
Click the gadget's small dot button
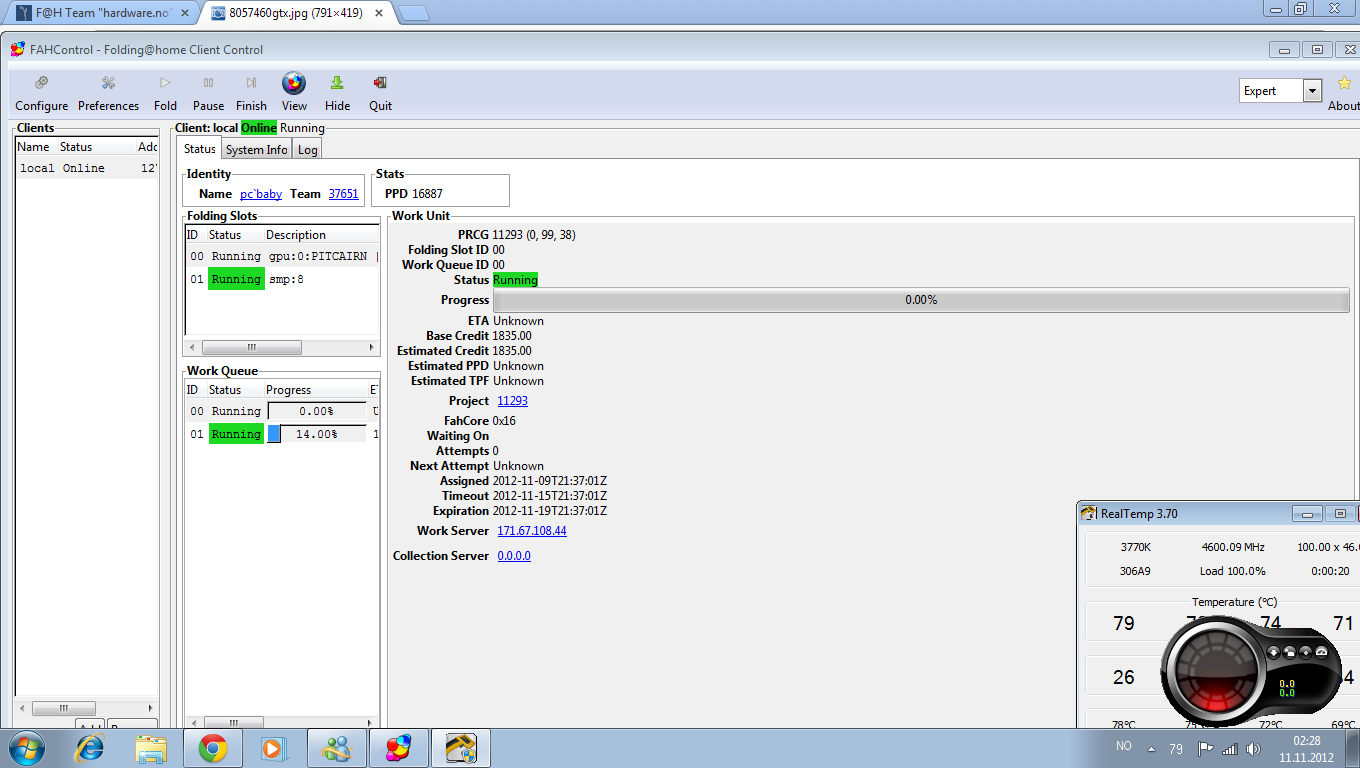(x=1305, y=653)
